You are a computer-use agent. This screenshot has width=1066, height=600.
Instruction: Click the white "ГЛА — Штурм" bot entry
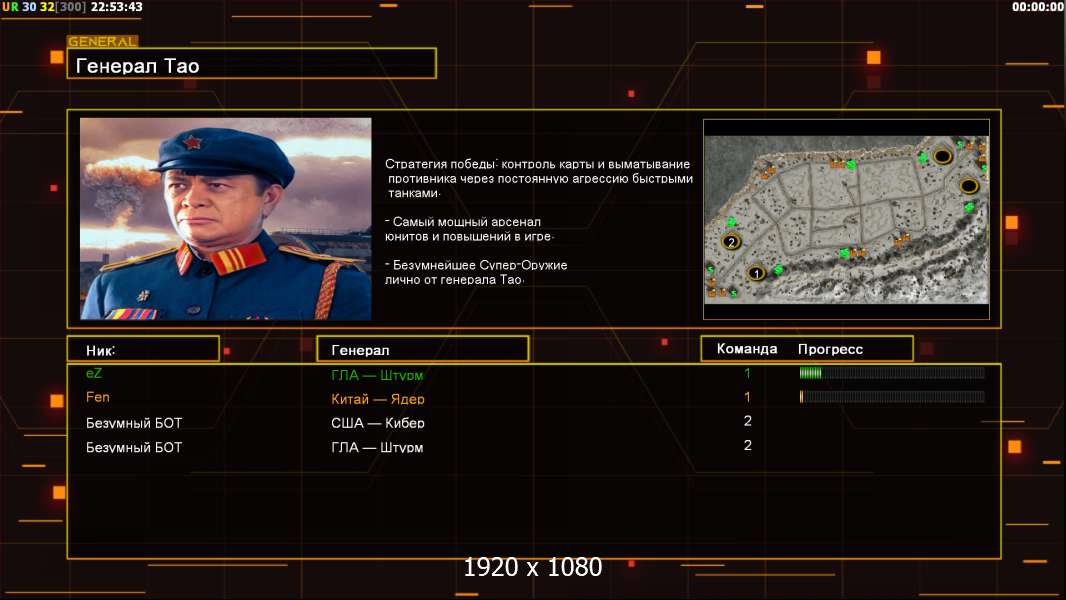click(x=377, y=447)
